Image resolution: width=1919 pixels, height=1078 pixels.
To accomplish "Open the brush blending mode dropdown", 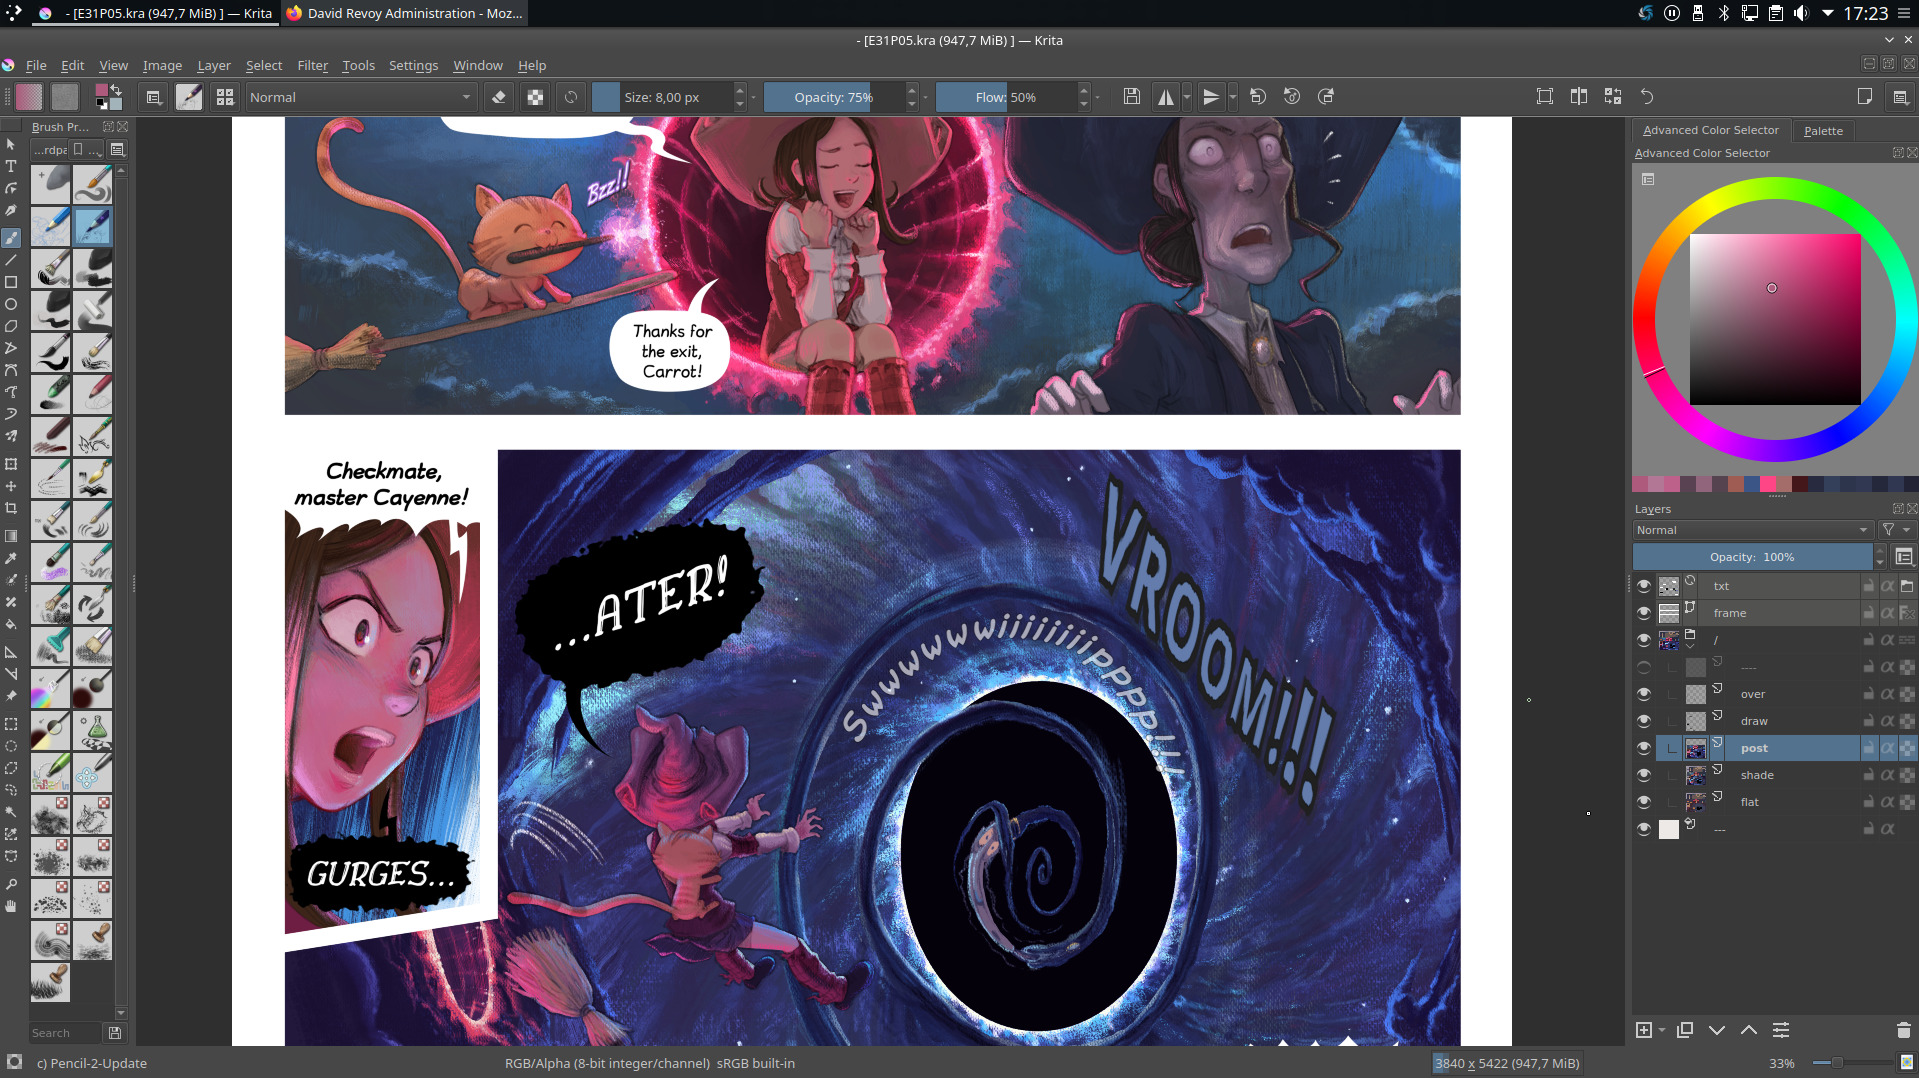I will [360, 97].
